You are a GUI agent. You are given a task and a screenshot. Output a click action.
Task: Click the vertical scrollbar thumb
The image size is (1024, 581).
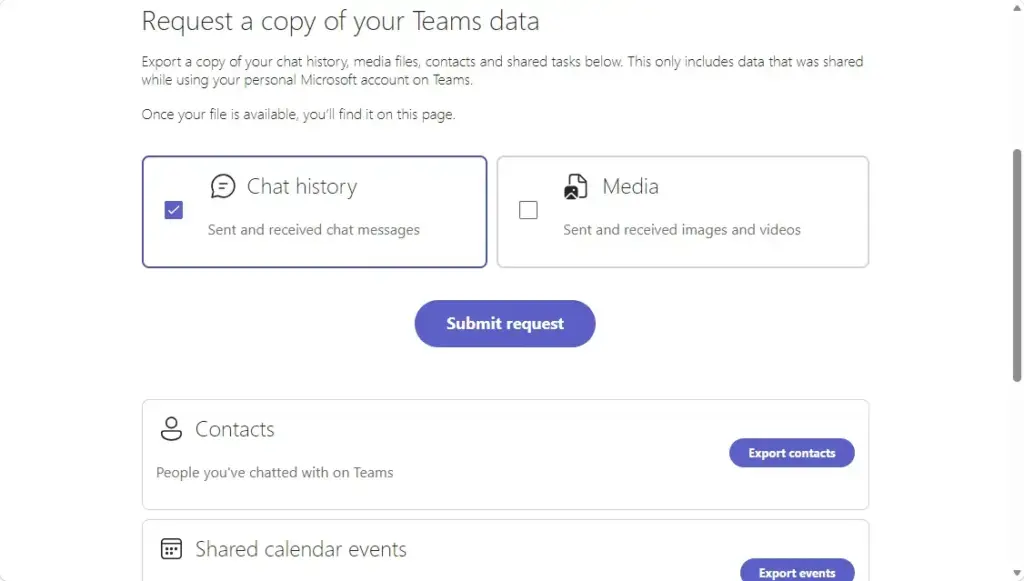tap(1017, 265)
